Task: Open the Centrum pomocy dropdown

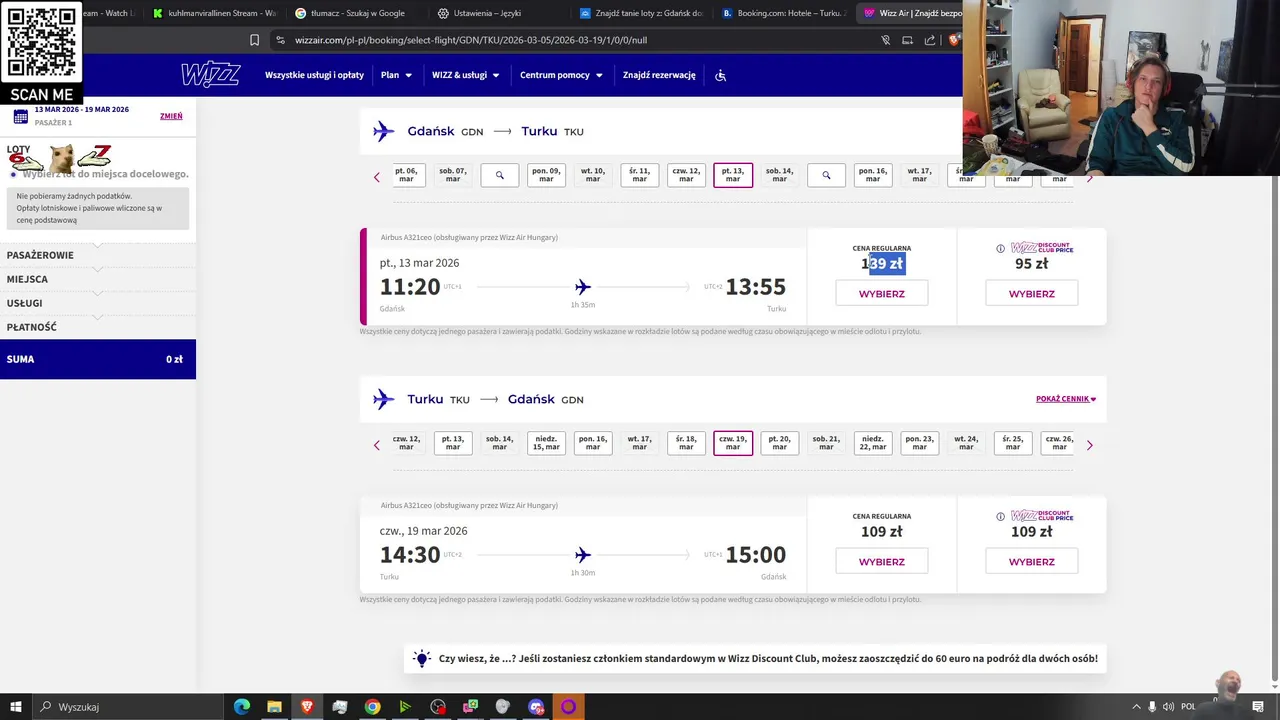Action: (561, 75)
